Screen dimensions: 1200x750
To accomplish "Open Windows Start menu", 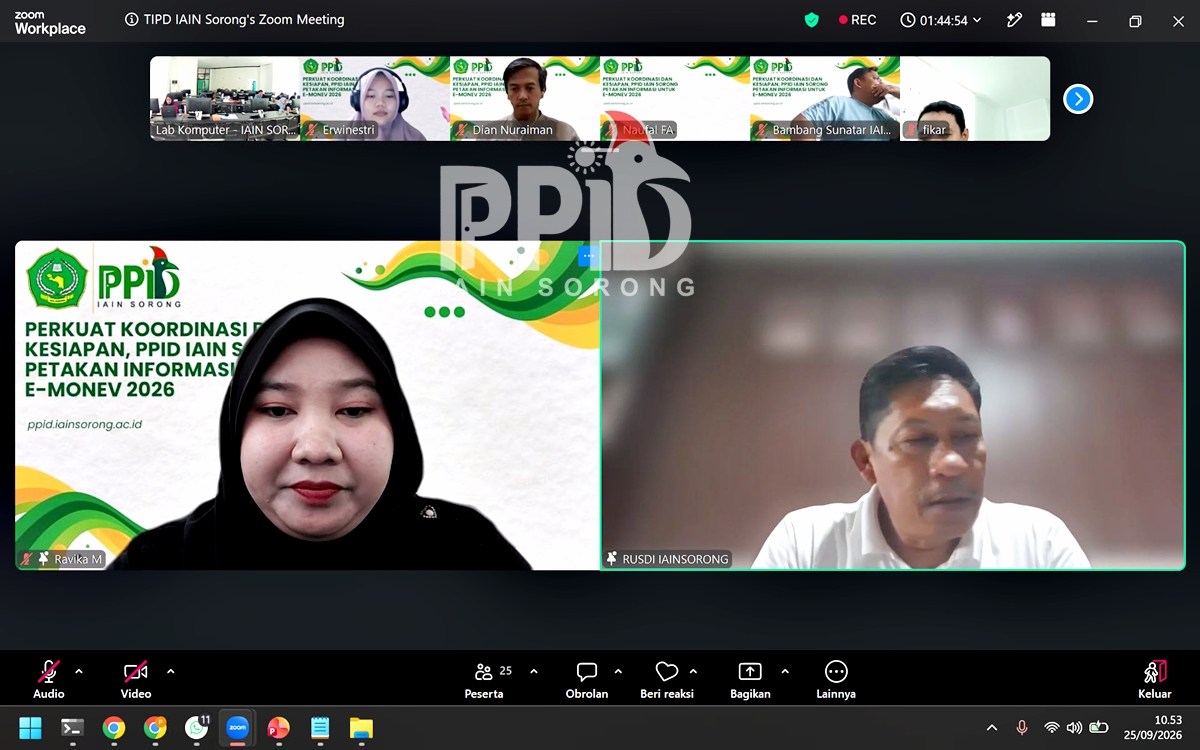I will pos(30,728).
